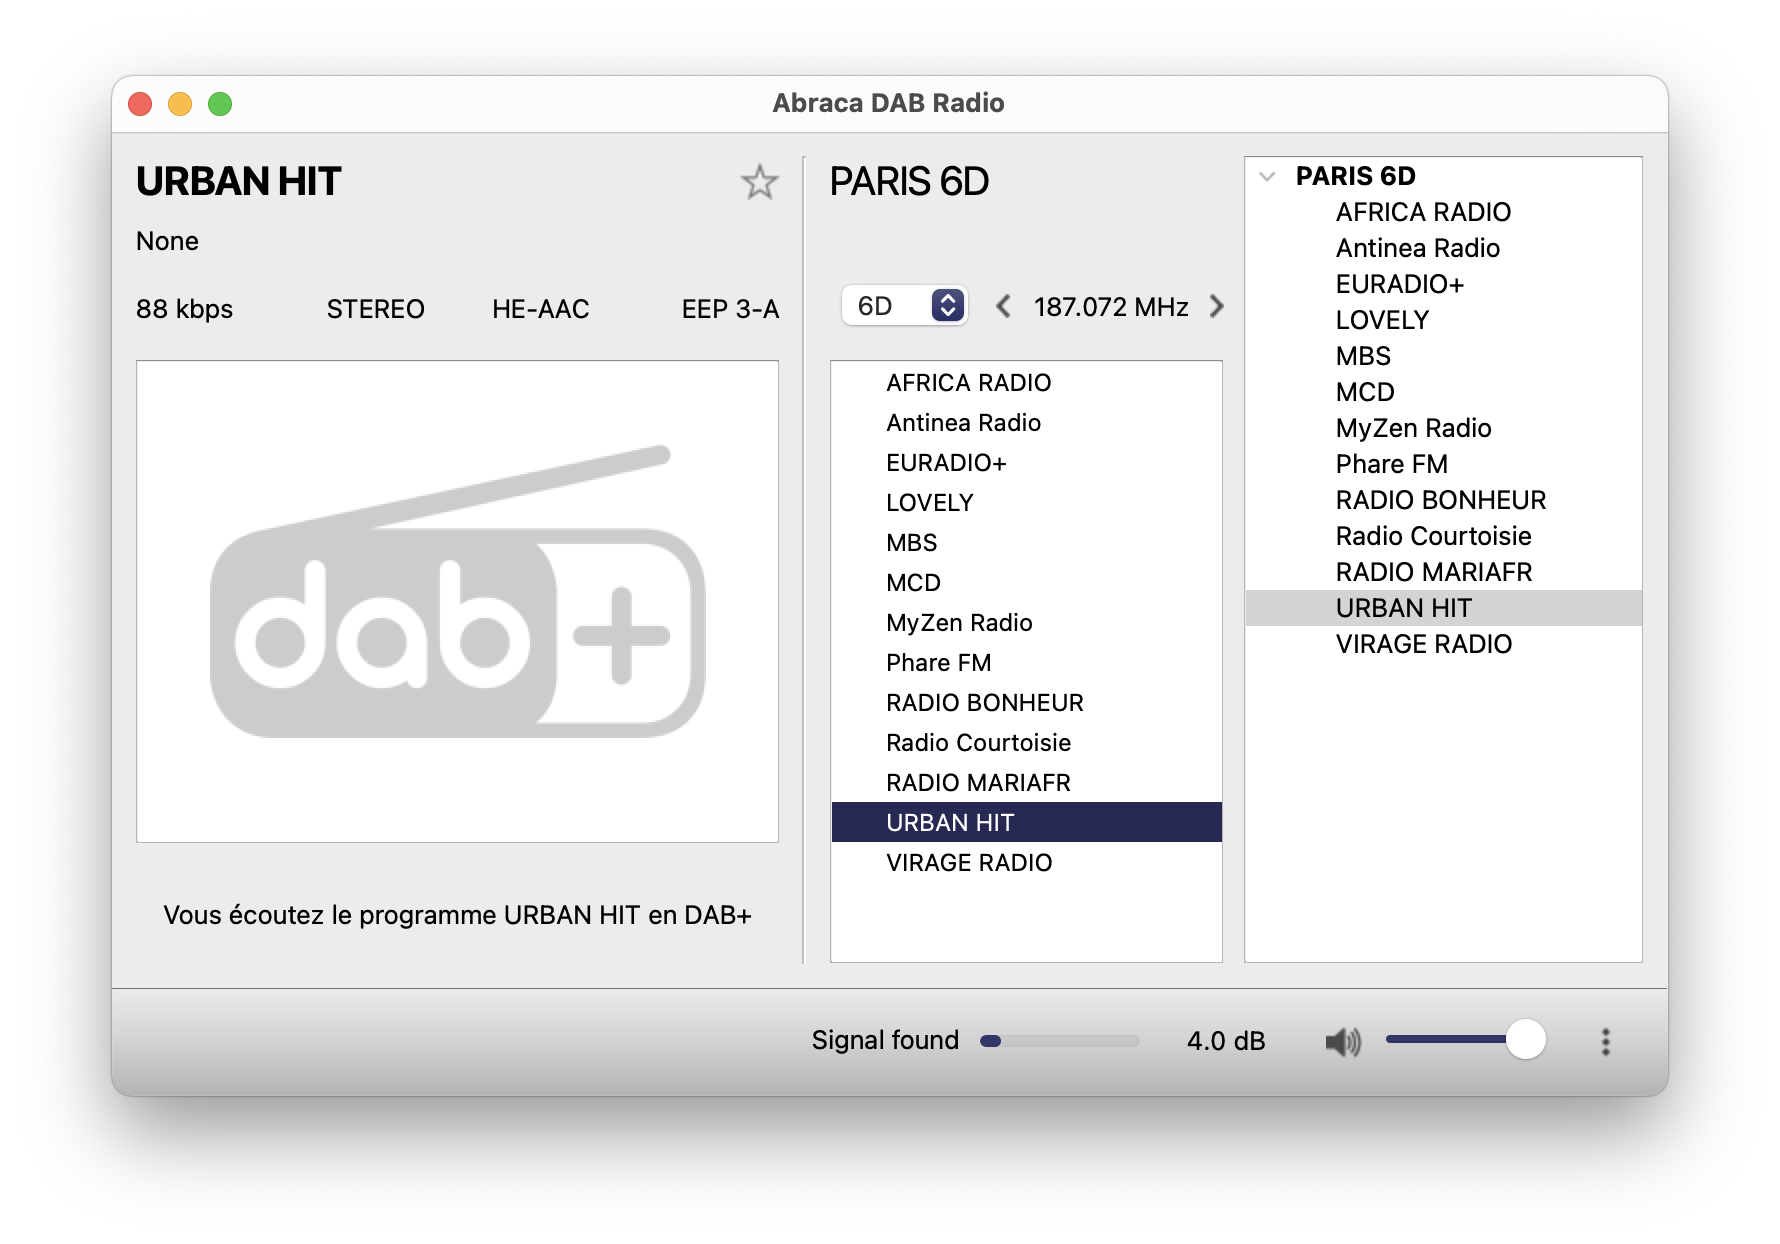Collapse the PARIS 6D ensemble tree

pos(1267,177)
